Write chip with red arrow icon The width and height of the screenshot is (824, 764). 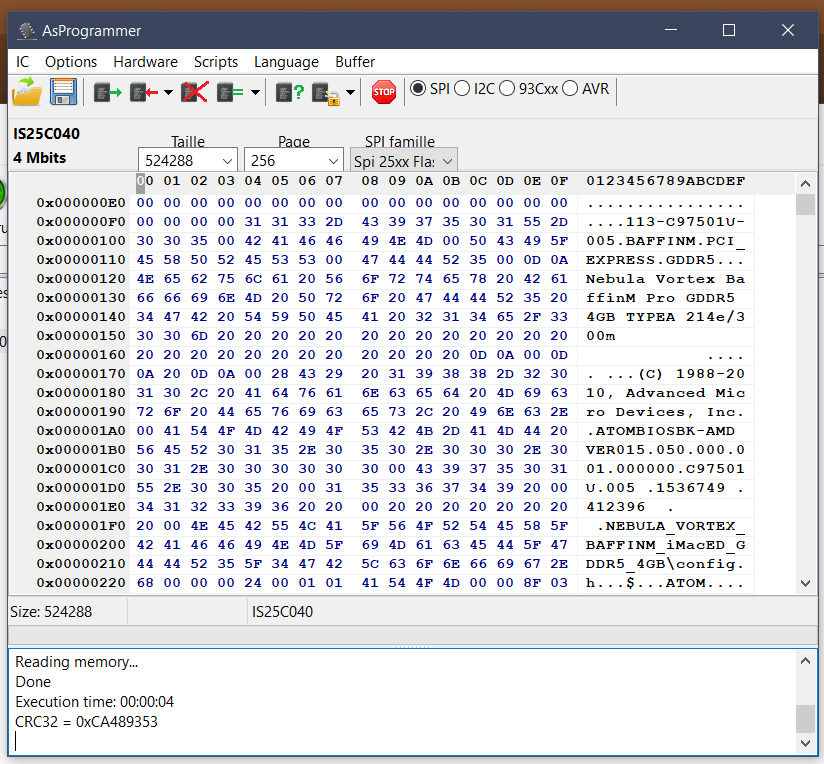click(144, 93)
